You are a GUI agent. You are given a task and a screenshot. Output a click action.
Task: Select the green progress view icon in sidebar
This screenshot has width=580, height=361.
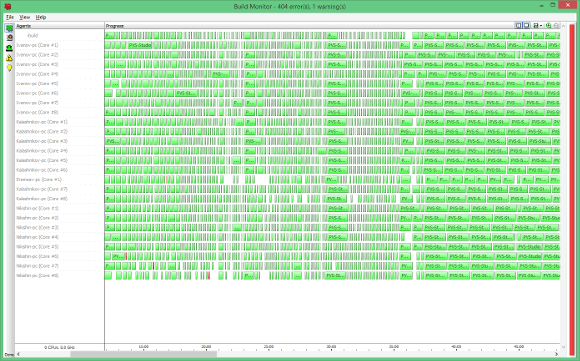(9, 28)
